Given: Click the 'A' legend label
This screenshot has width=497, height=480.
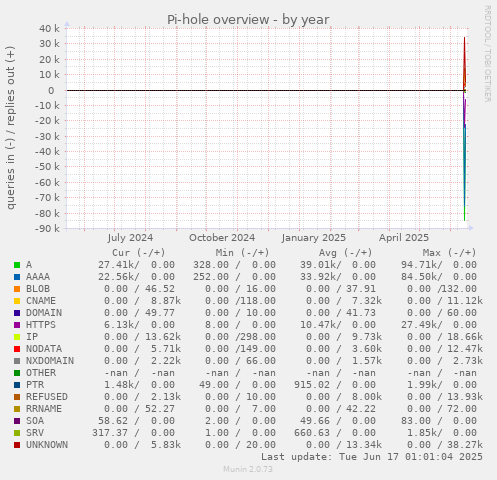Looking at the screenshot, I should (x=29, y=265).
